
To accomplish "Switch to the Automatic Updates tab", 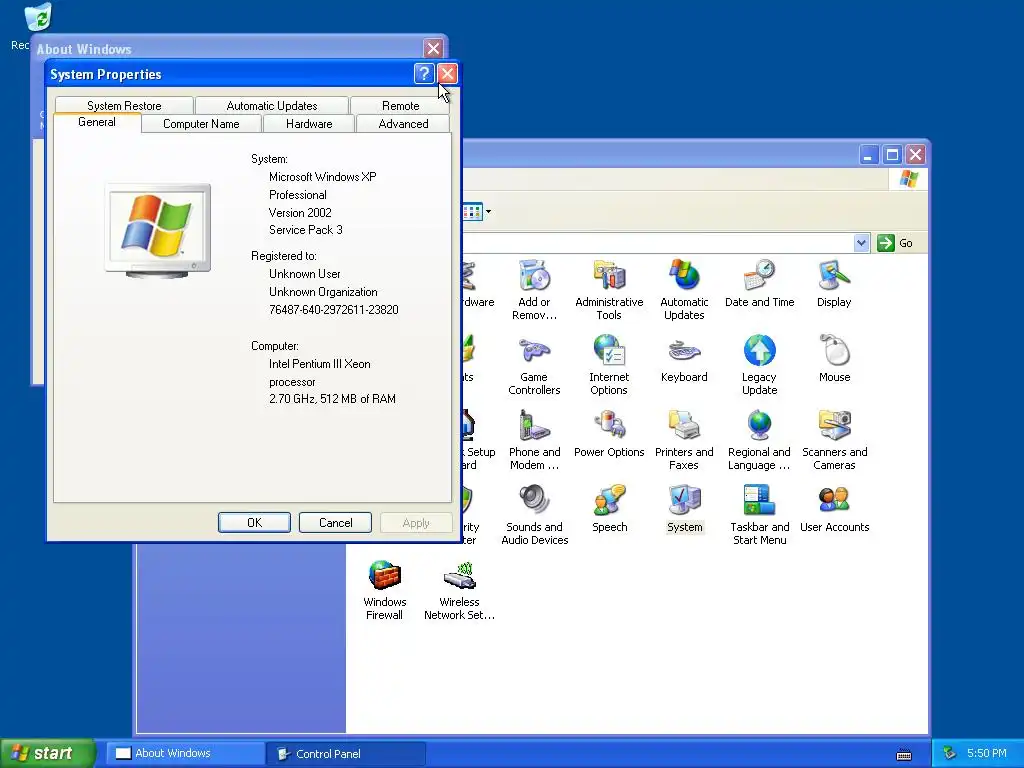I will tap(272, 105).
